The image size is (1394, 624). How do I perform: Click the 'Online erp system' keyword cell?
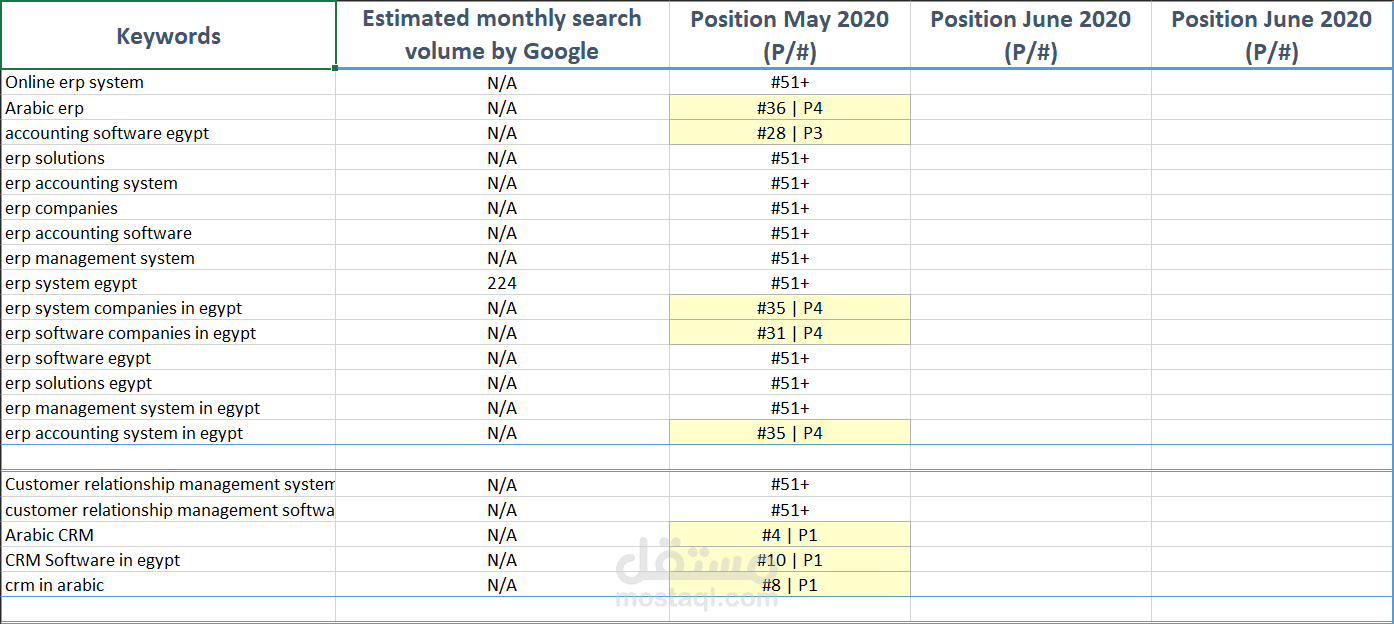168,83
